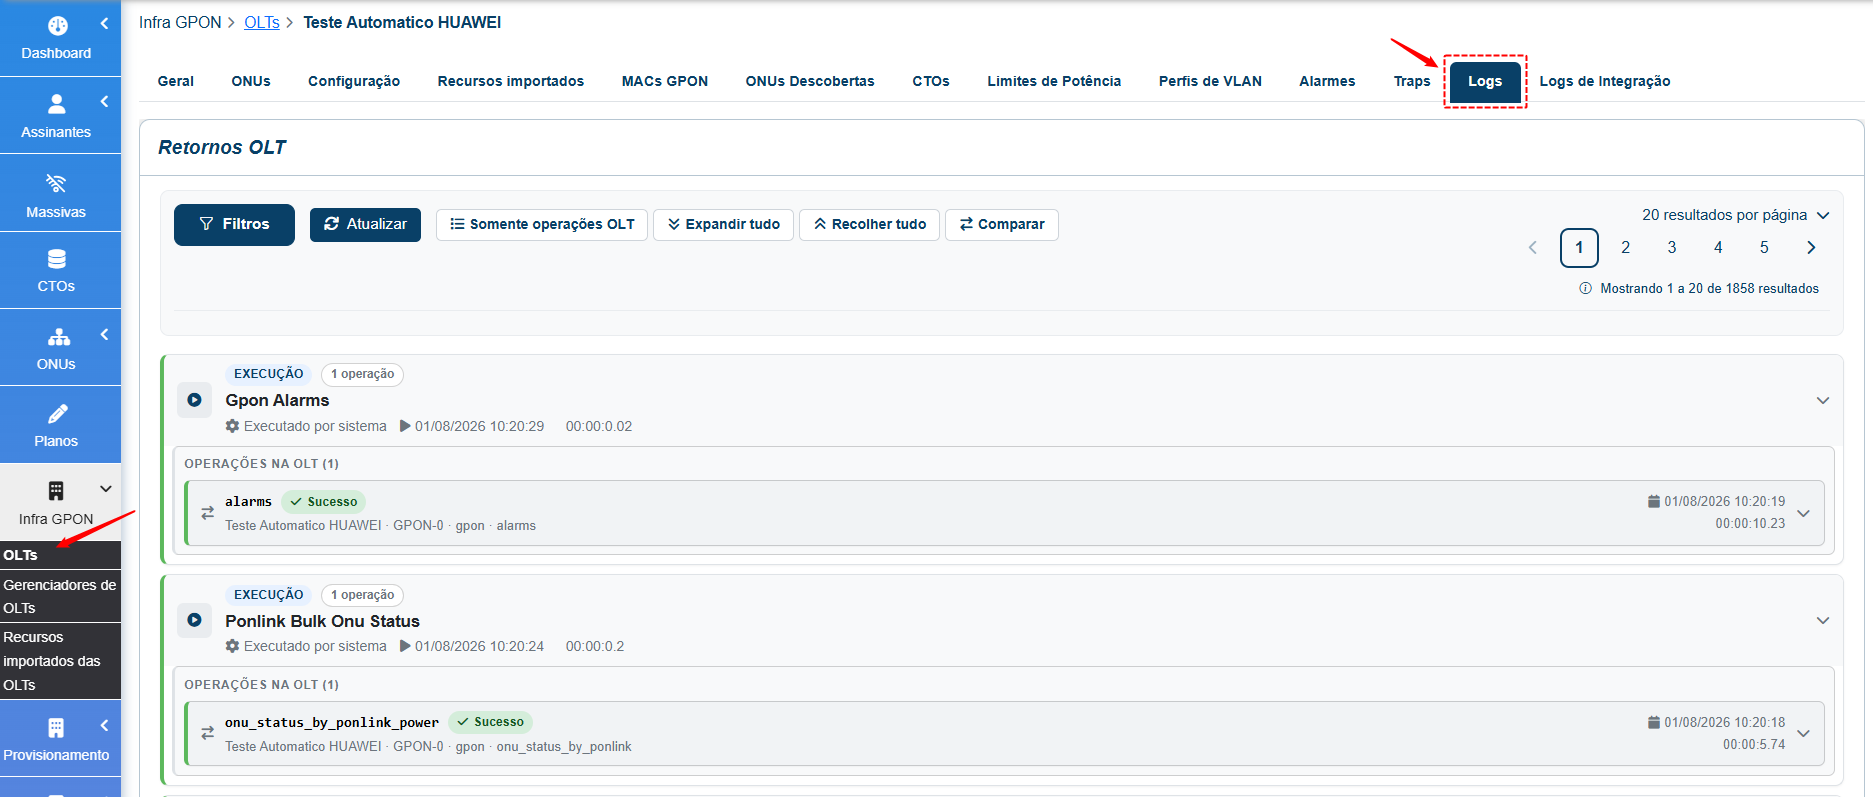
Task: Click the Comparar button
Action: coord(1002,224)
